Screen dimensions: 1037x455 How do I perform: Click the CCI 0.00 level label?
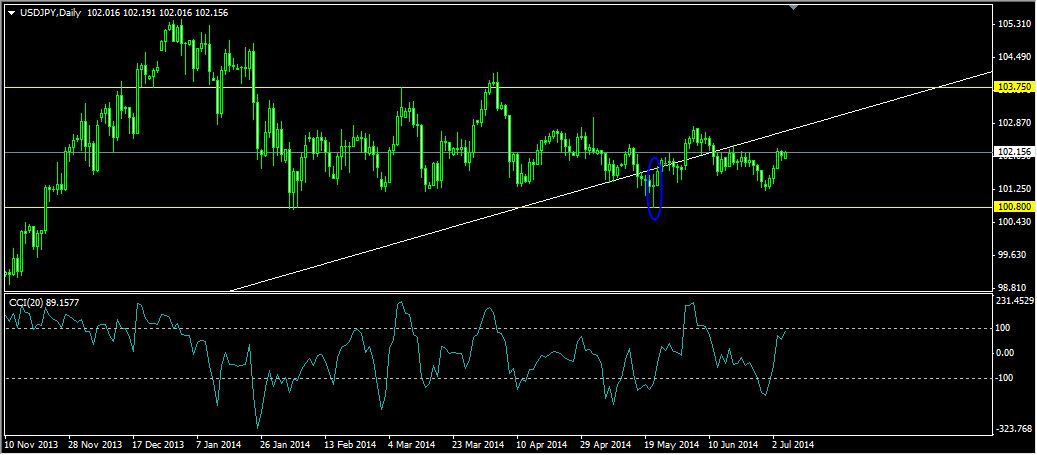point(1005,353)
